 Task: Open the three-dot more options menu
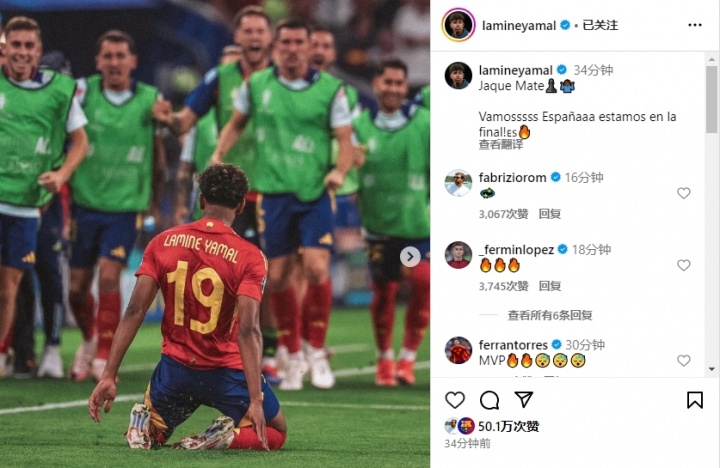[695, 25]
